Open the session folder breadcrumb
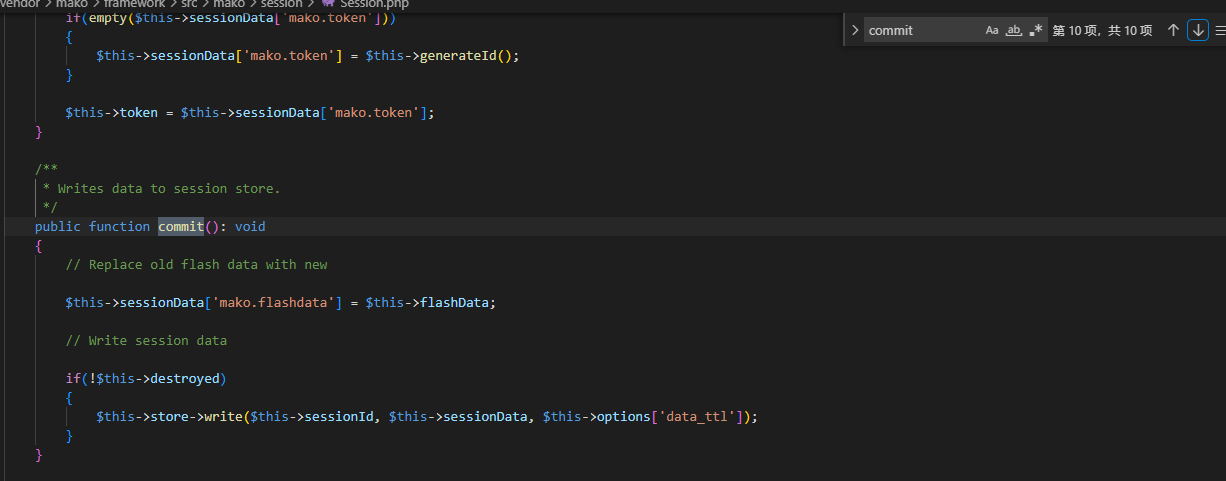This screenshot has width=1226, height=481. pos(281,4)
